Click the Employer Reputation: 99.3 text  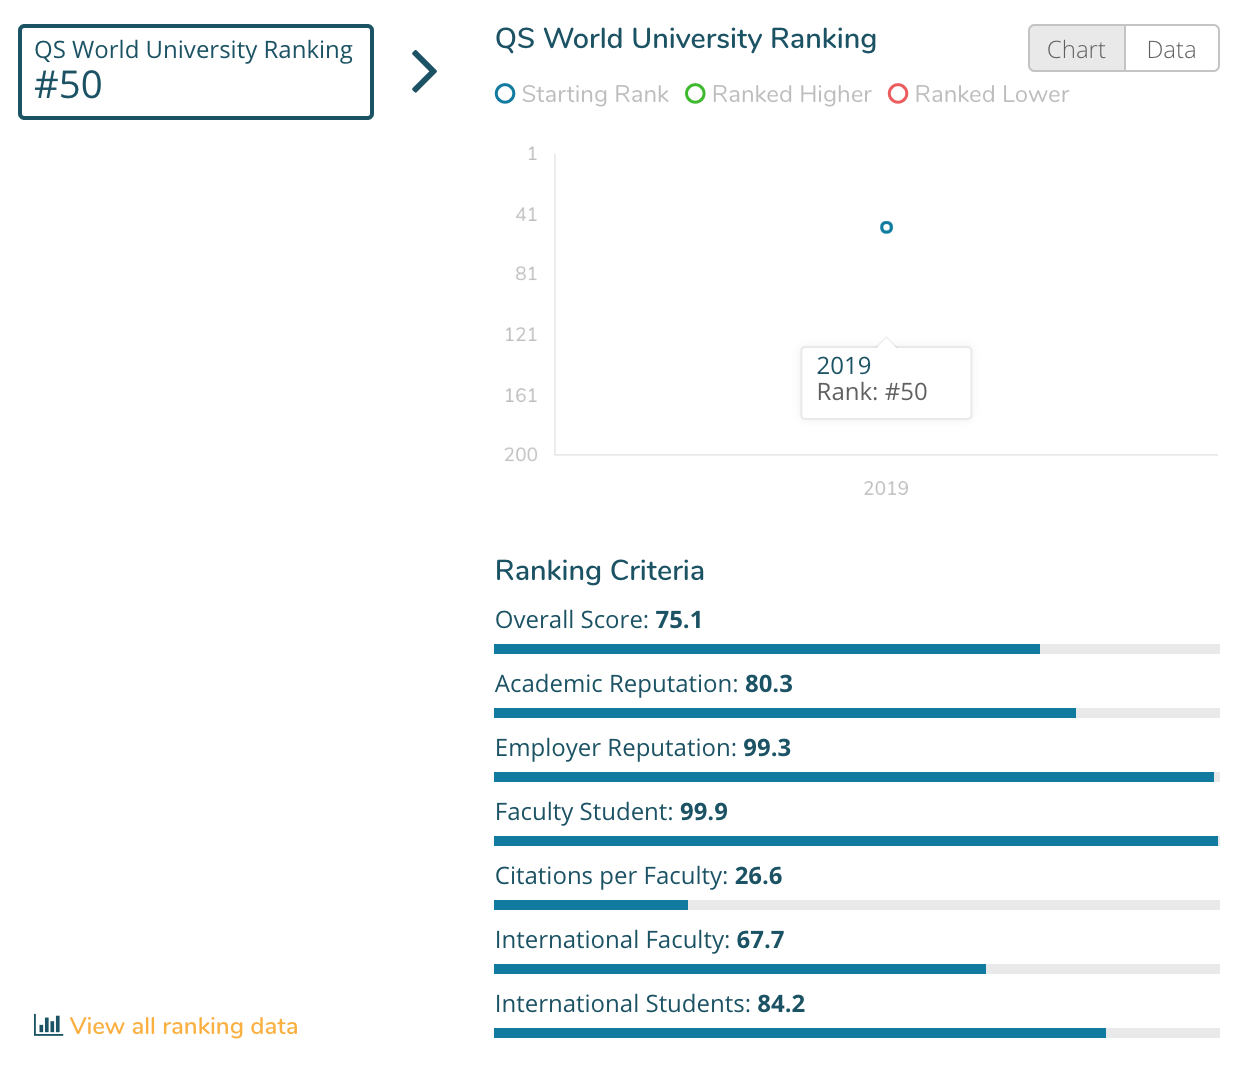(643, 748)
